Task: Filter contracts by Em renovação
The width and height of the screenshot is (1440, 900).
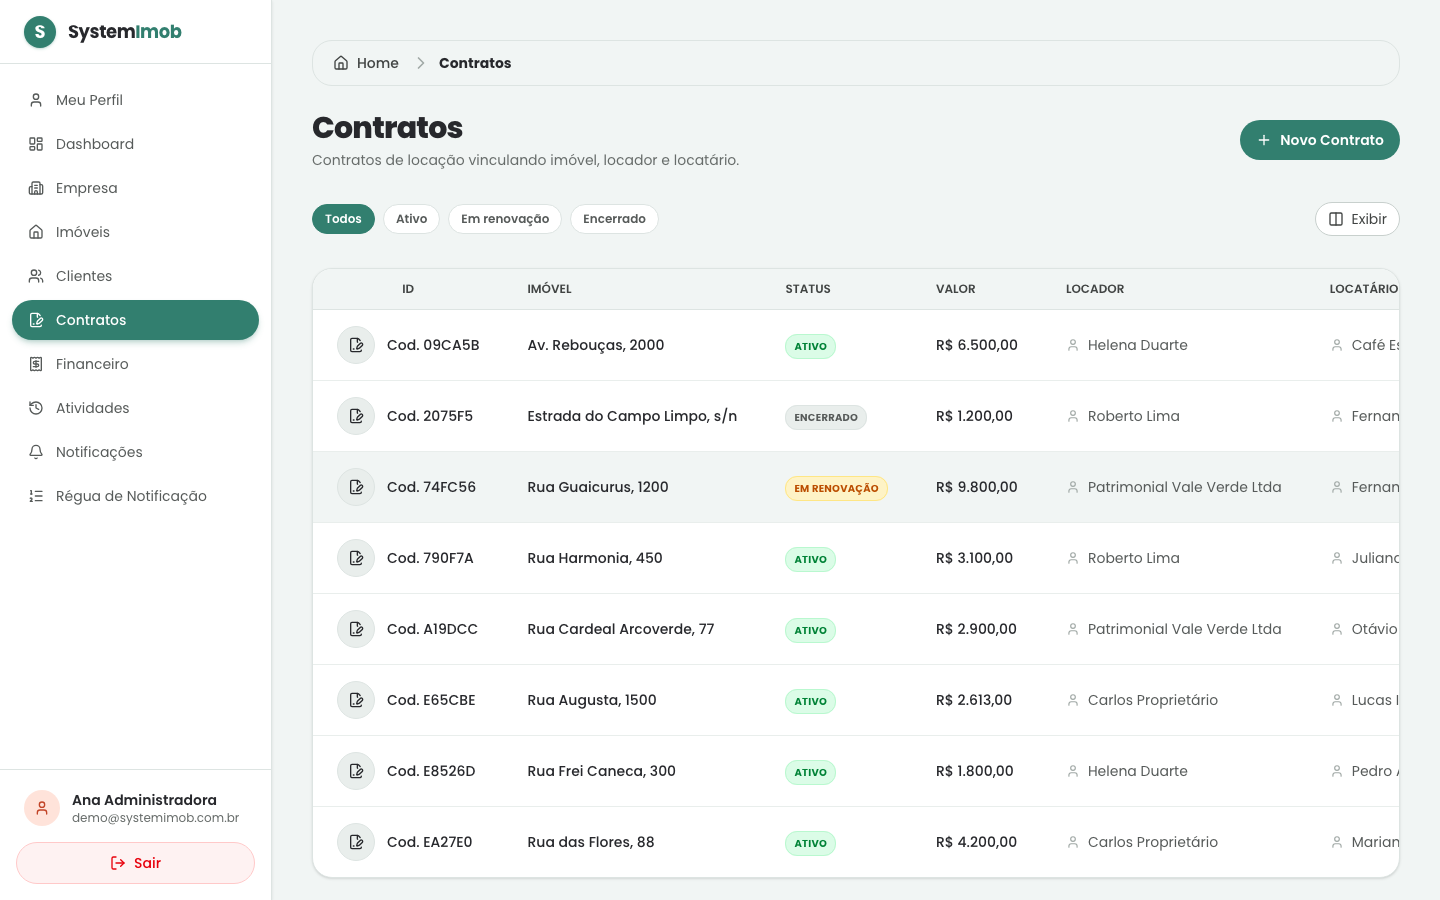Action: [505, 219]
